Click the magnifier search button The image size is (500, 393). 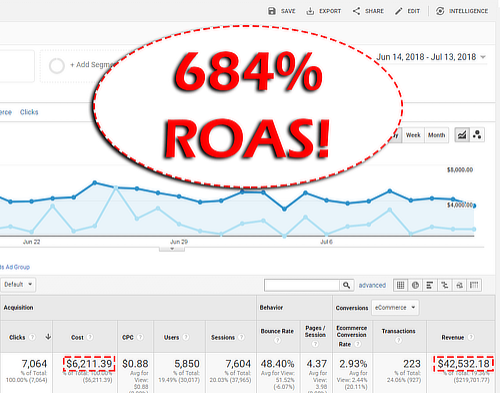(x=347, y=285)
